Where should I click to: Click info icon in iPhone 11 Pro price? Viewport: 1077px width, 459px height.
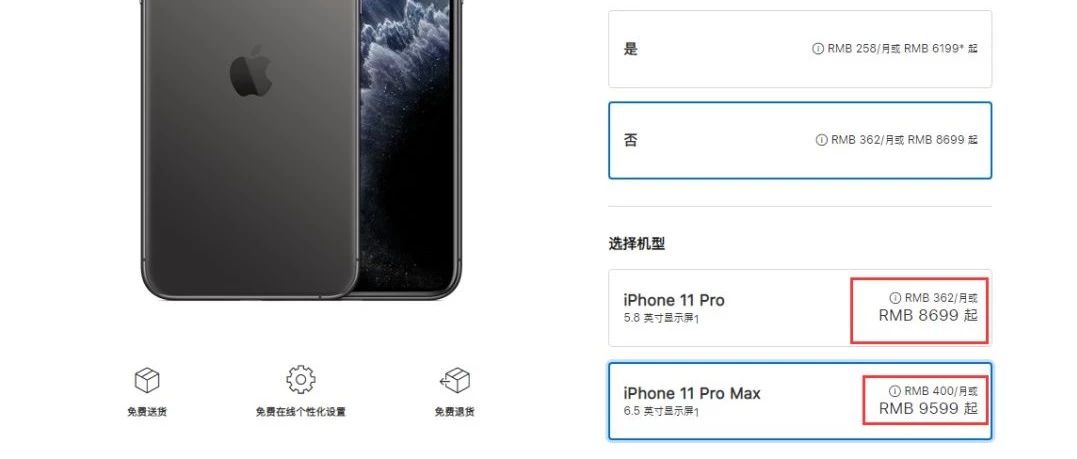coord(895,298)
